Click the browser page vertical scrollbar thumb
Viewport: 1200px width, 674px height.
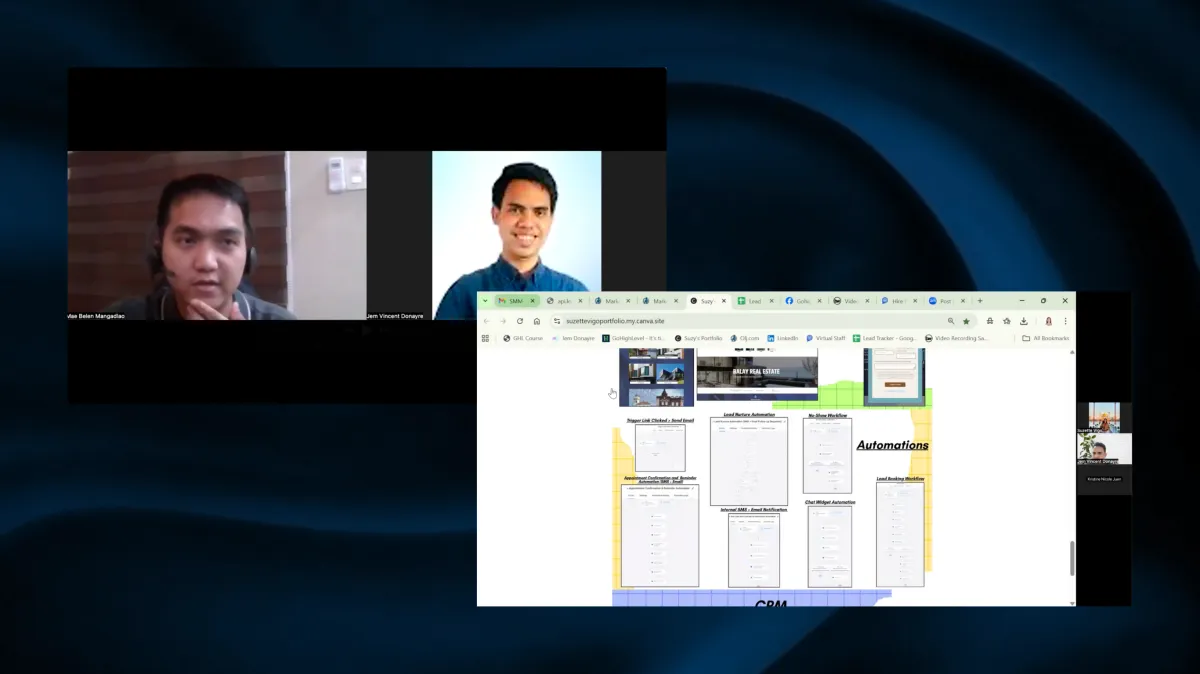coord(1071,558)
